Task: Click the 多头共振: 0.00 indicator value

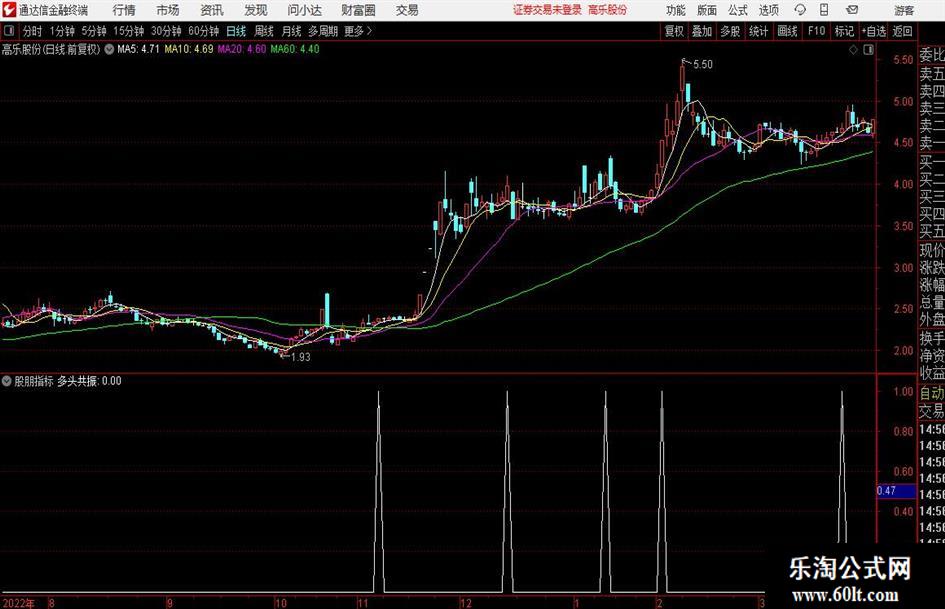Action: [89, 381]
